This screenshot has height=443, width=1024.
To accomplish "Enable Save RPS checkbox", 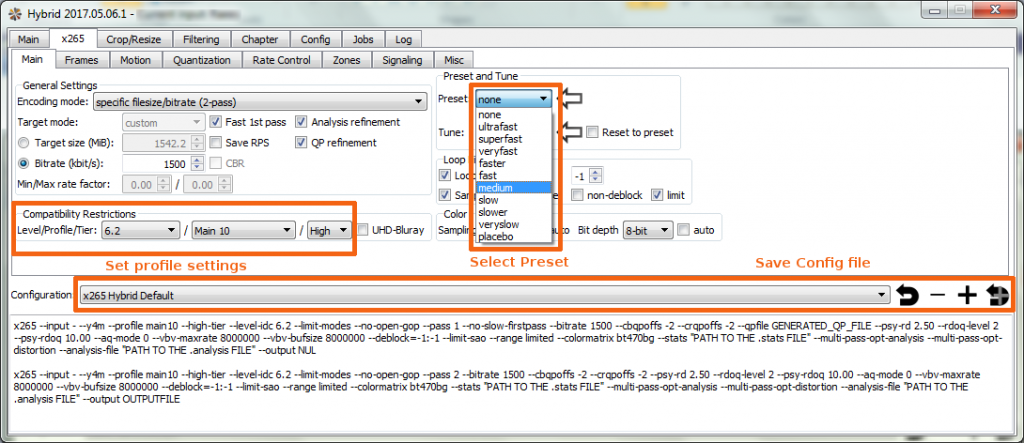I will coord(214,142).
